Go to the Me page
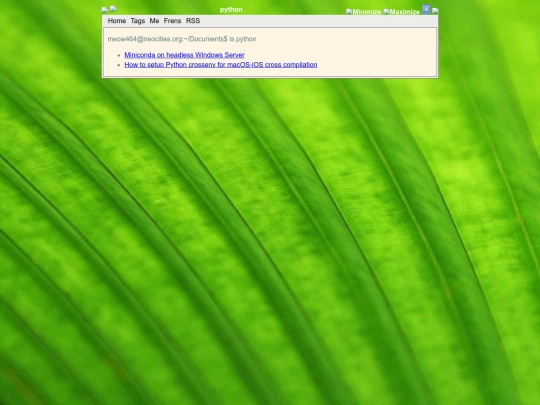Viewport: 540px width, 405px height. [154, 21]
